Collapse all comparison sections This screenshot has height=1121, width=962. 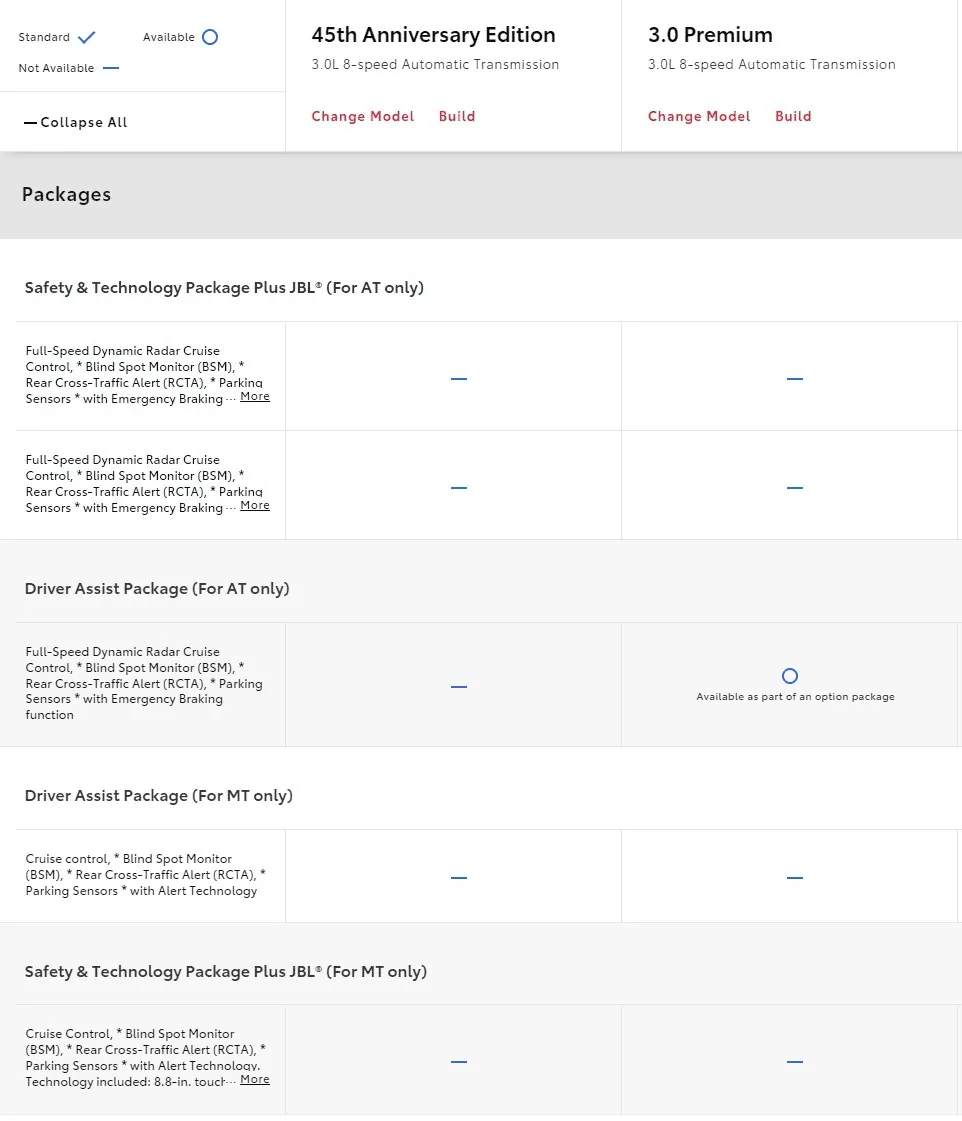pos(76,122)
